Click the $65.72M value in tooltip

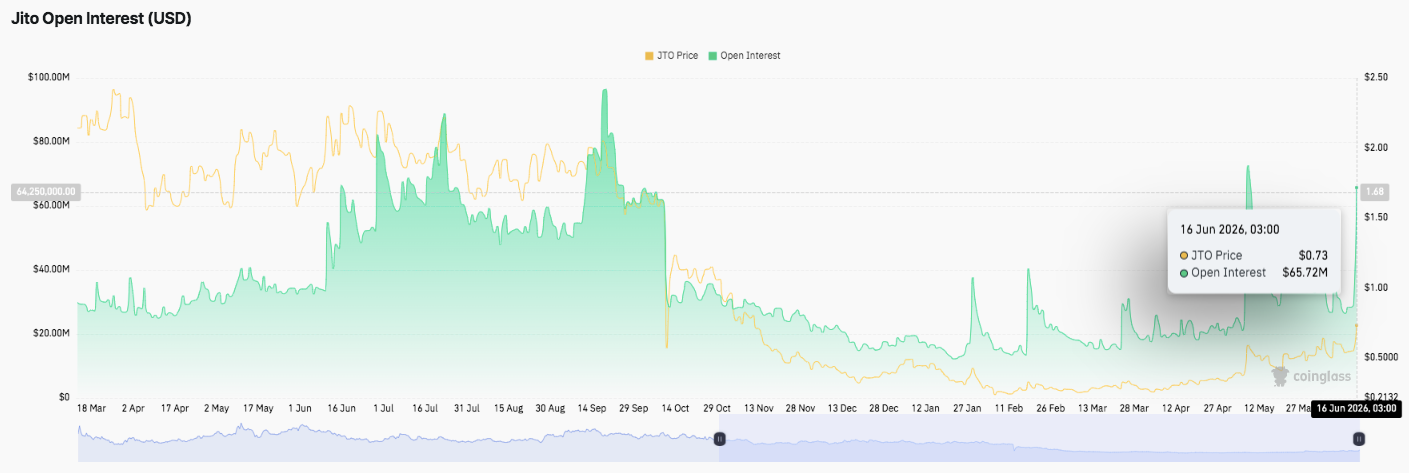coord(1305,272)
